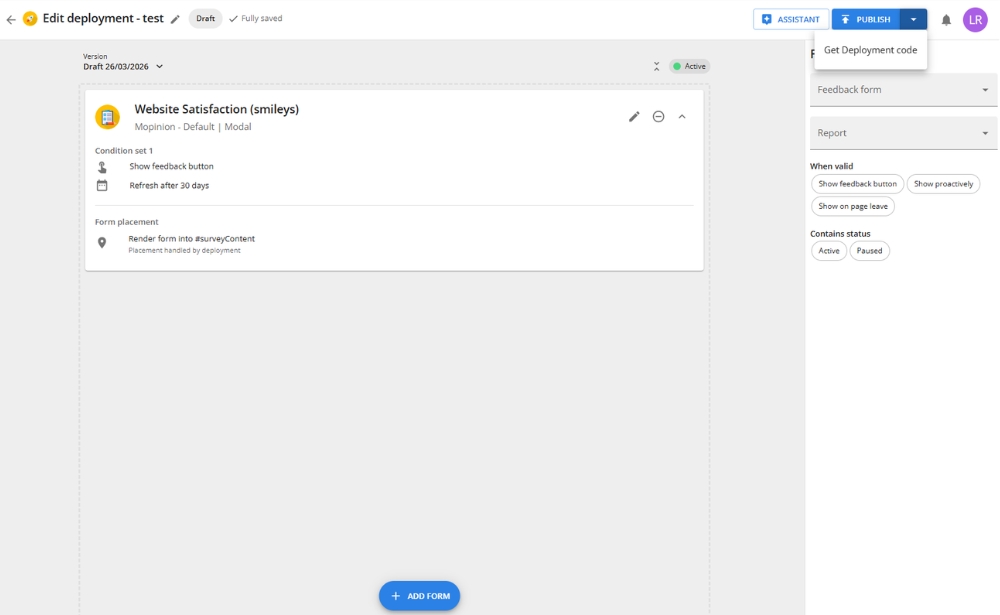The image size is (1000, 615).
Task: Click the green Active status indicator
Action: [x=690, y=65]
